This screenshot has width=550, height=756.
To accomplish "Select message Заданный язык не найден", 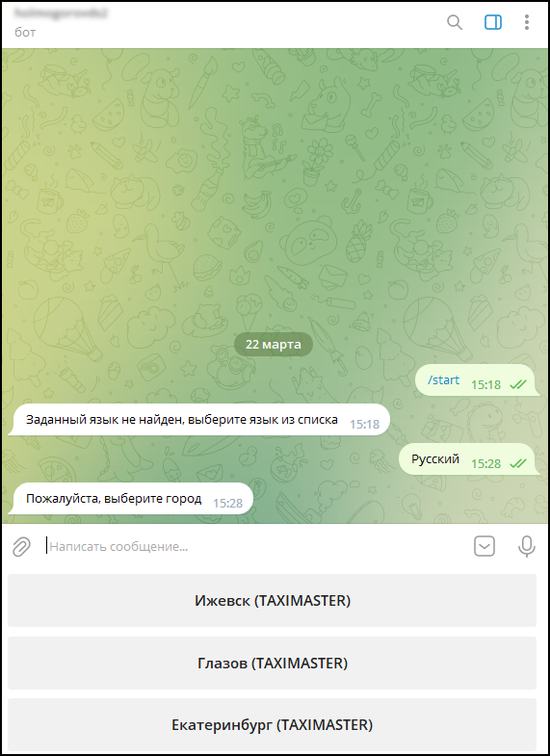I will [199, 419].
